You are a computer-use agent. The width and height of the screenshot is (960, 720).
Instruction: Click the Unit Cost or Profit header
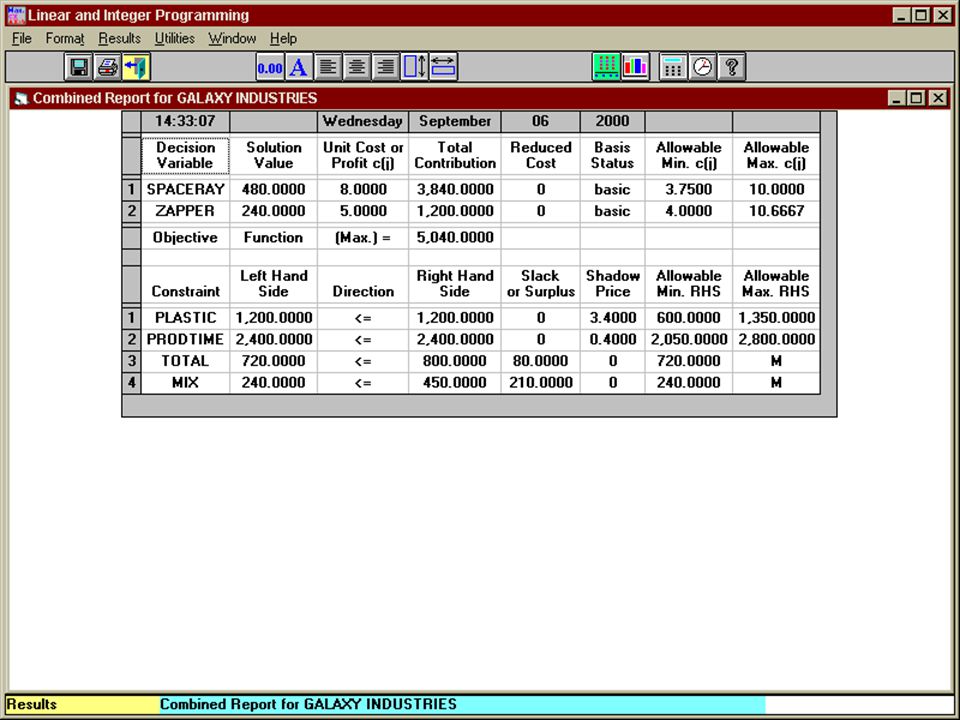(x=363, y=156)
